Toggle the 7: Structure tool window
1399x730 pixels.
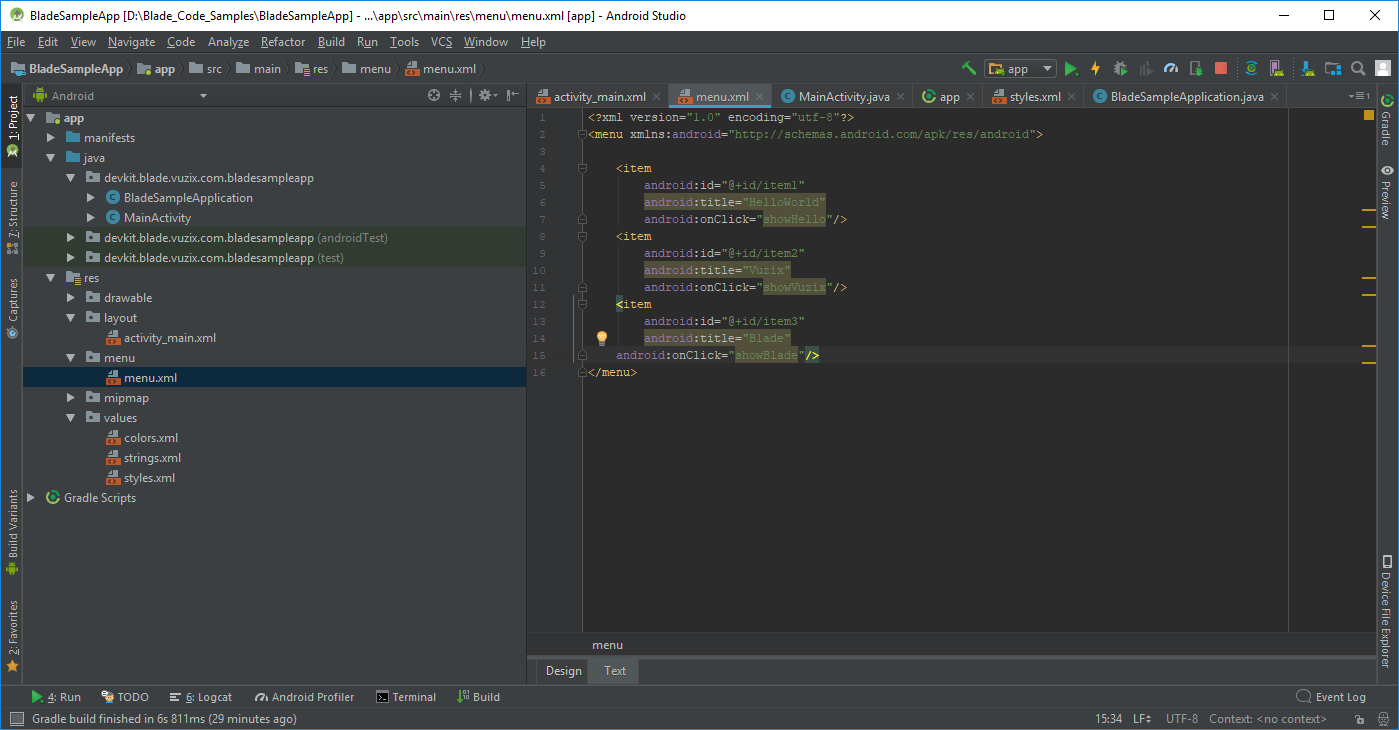12,216
